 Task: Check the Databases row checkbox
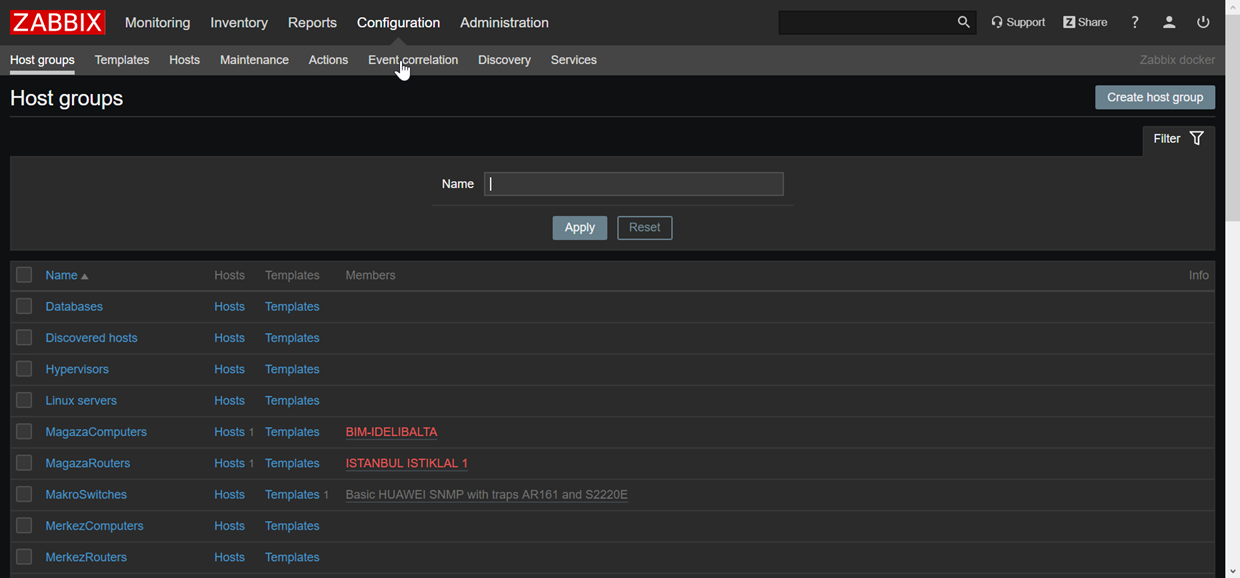[24, 307]
